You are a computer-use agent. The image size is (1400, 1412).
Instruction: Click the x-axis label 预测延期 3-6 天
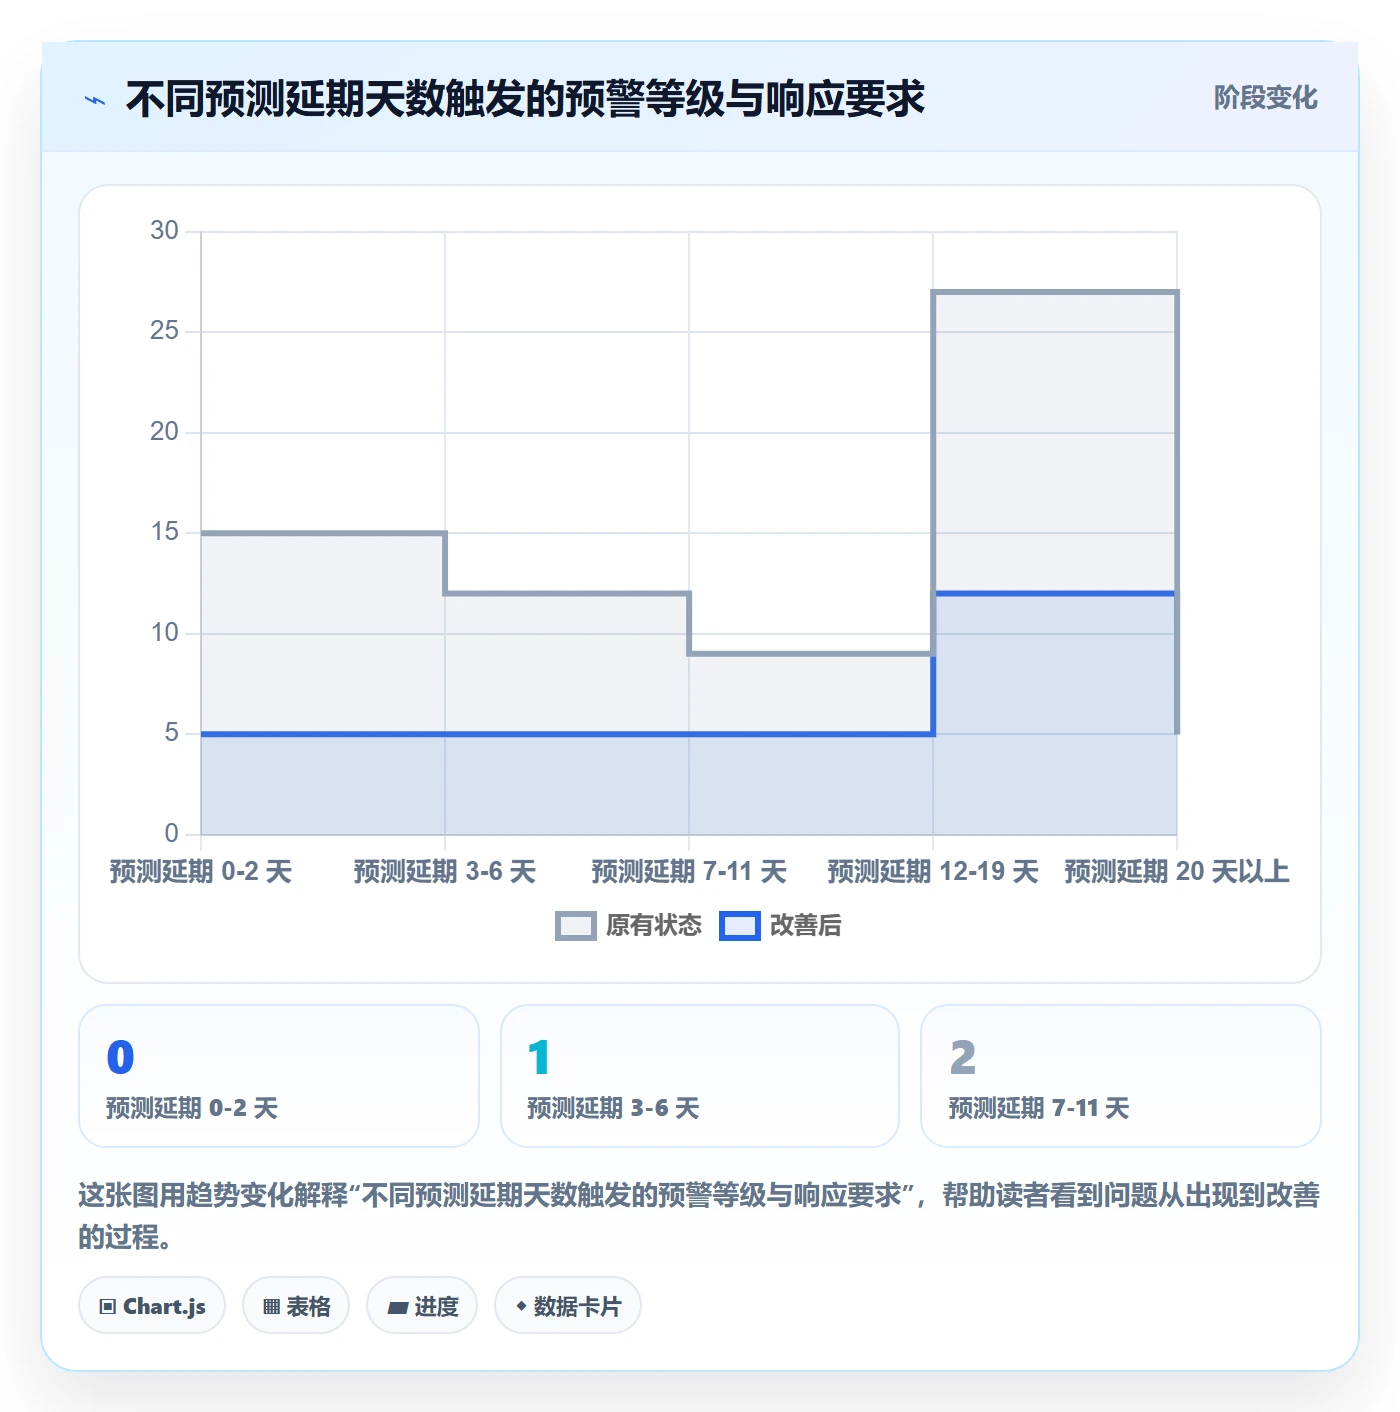[445, 872]
